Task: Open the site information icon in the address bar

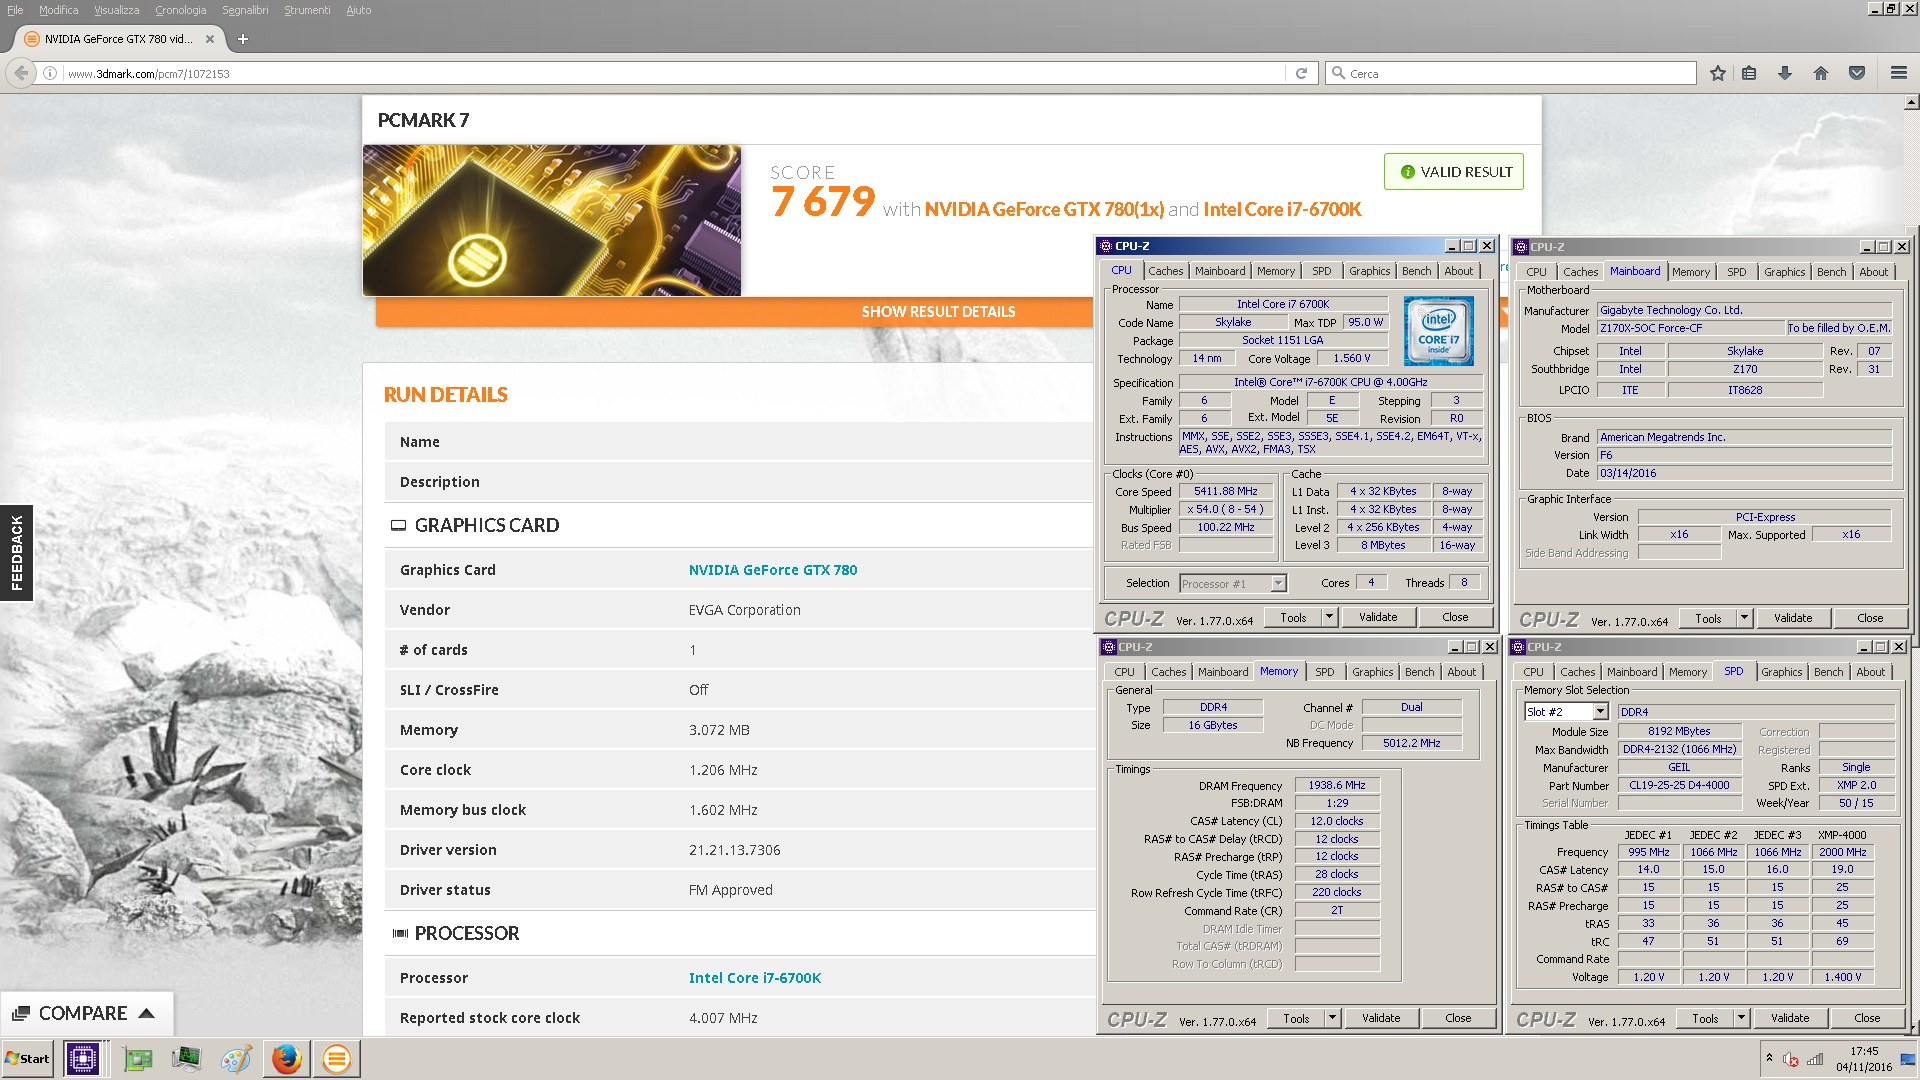Action: [50, 73]
